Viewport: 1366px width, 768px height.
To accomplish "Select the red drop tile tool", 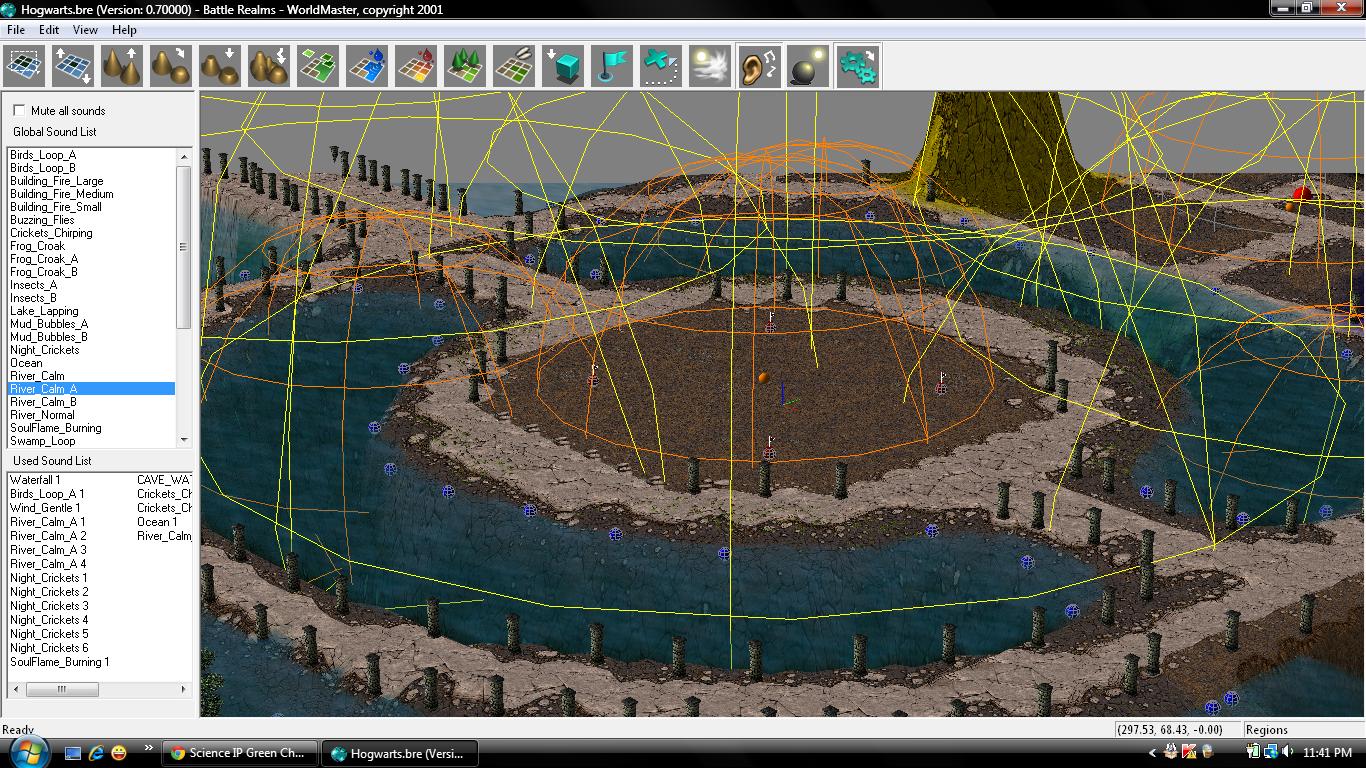I will [416, 66].
